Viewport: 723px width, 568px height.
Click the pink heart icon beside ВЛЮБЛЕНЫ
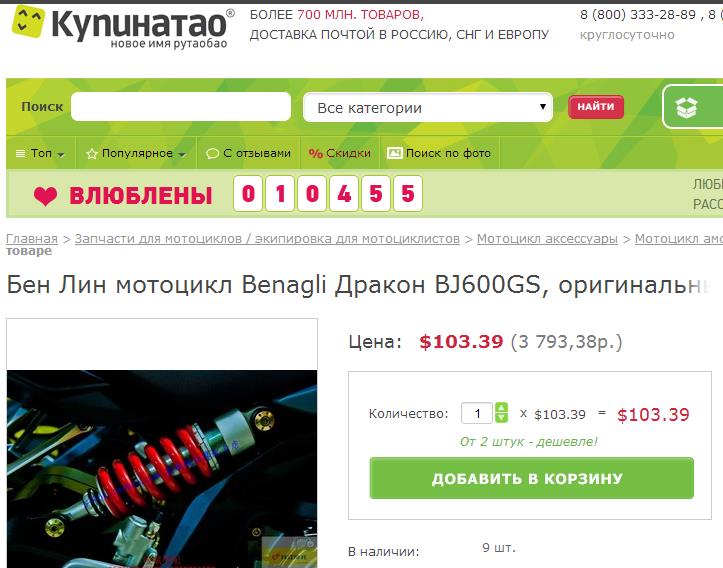45,196
